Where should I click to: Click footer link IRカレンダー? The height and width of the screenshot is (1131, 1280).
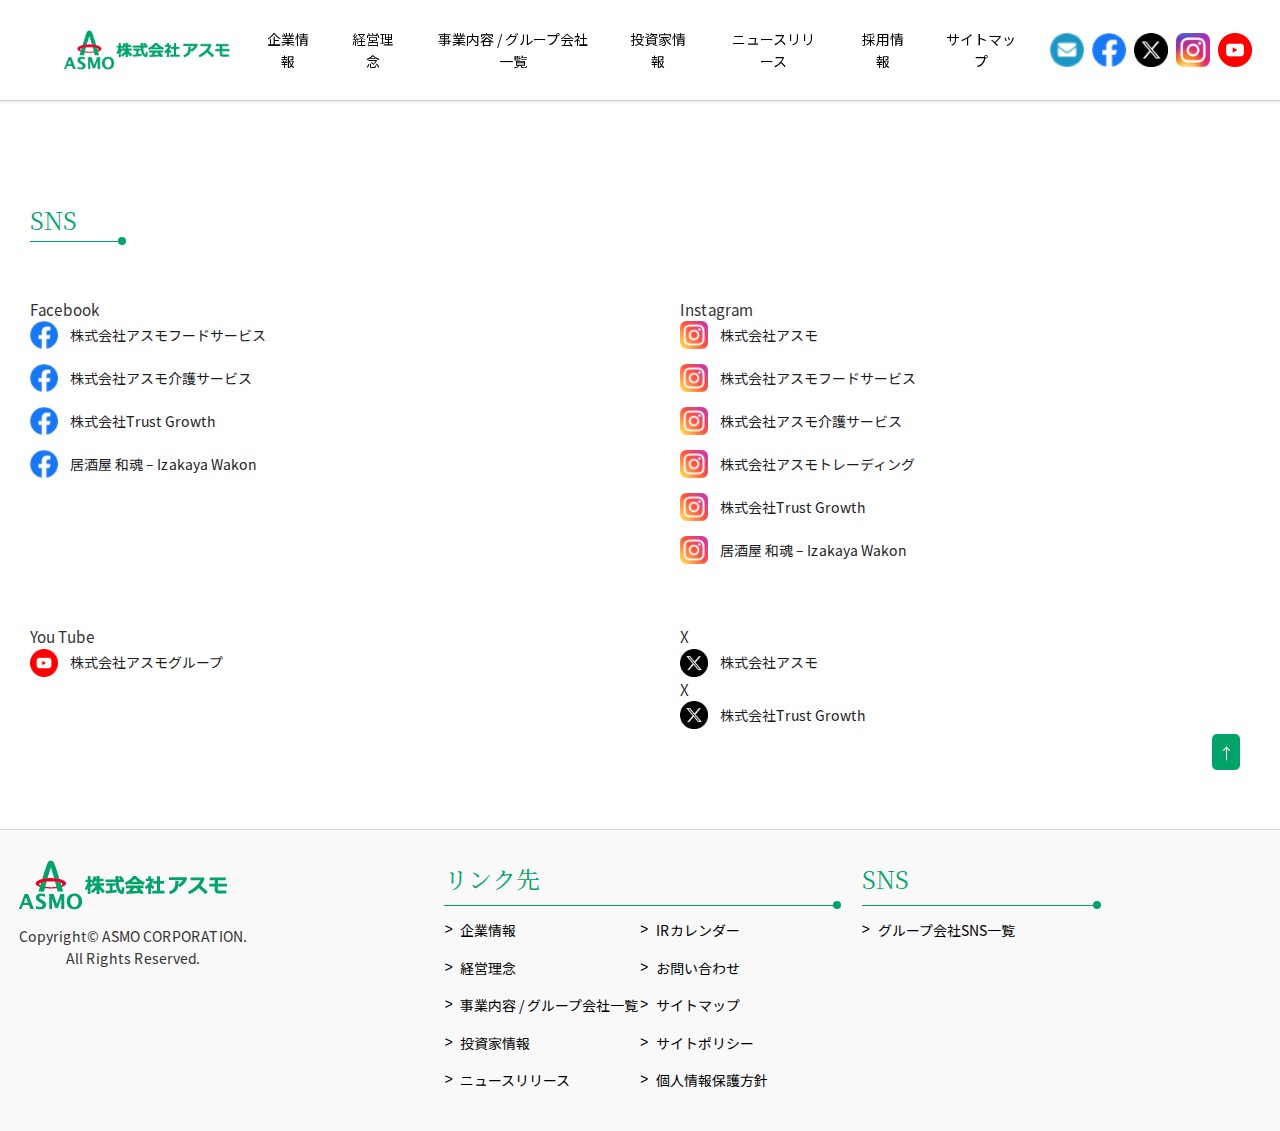698,931
